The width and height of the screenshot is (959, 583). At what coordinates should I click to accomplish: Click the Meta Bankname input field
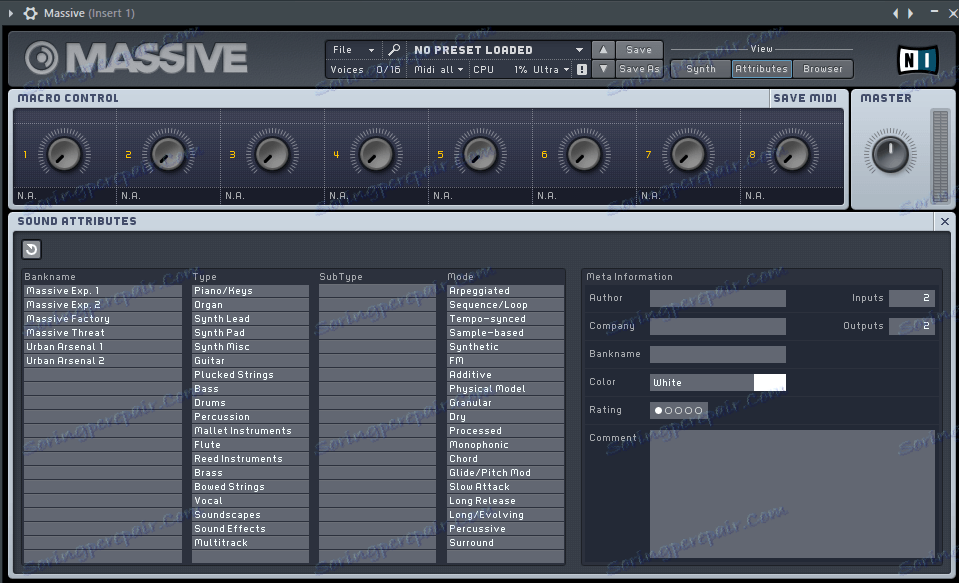coord(717,354)
